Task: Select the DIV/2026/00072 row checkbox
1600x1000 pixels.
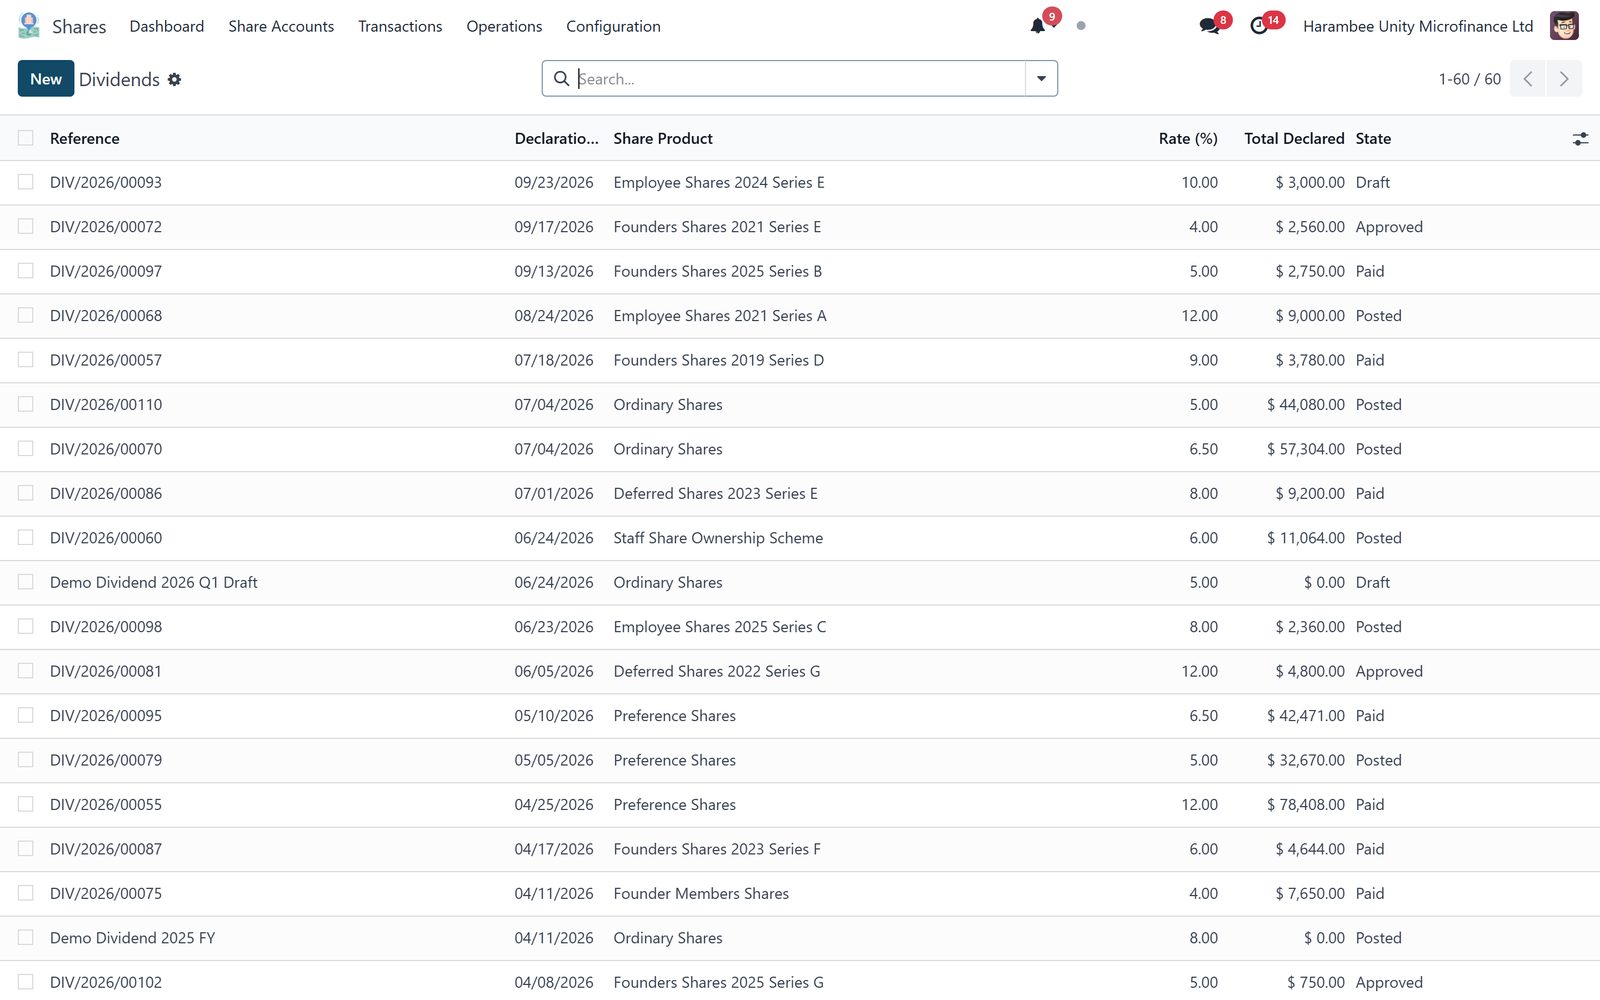Action: pyautogui.click(x=26, y=227)
